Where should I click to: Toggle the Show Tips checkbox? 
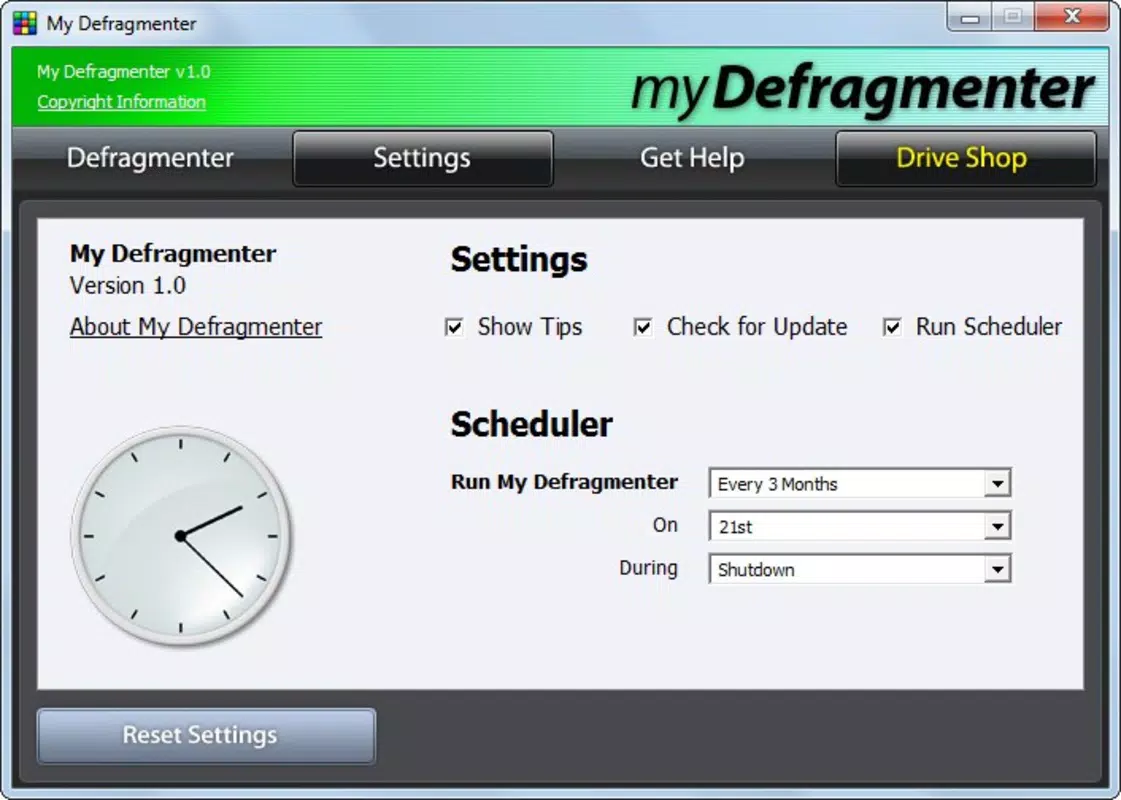coord(454,327)
